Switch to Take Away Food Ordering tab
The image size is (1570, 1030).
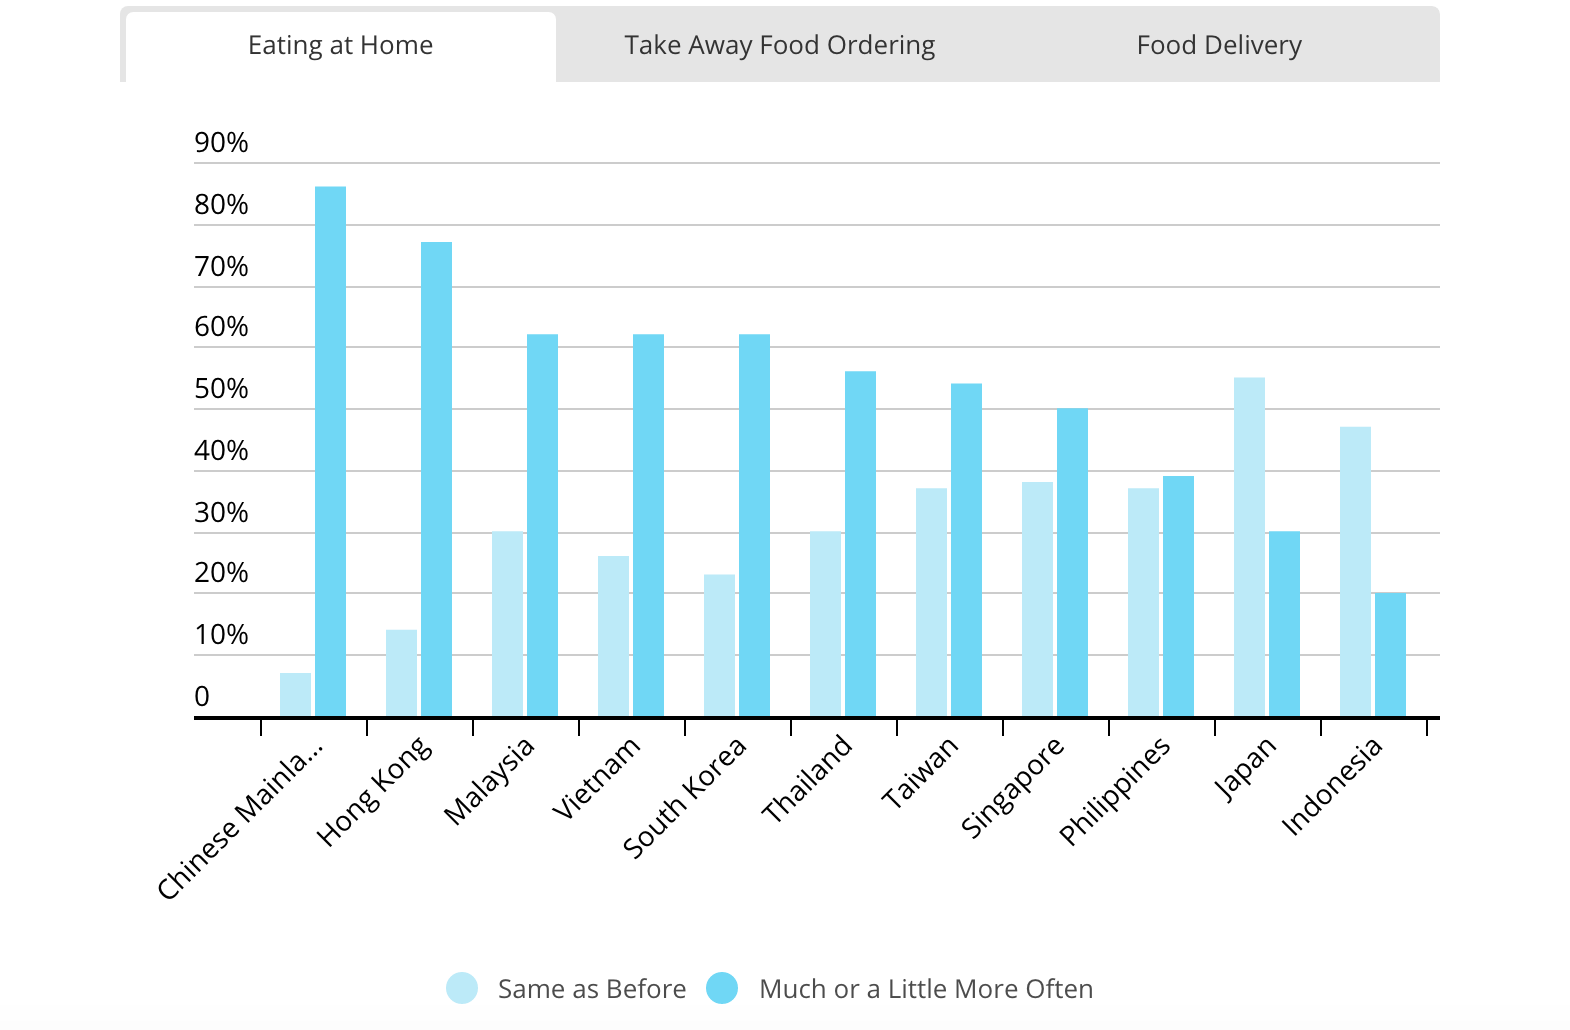click(x=779, y=46)
